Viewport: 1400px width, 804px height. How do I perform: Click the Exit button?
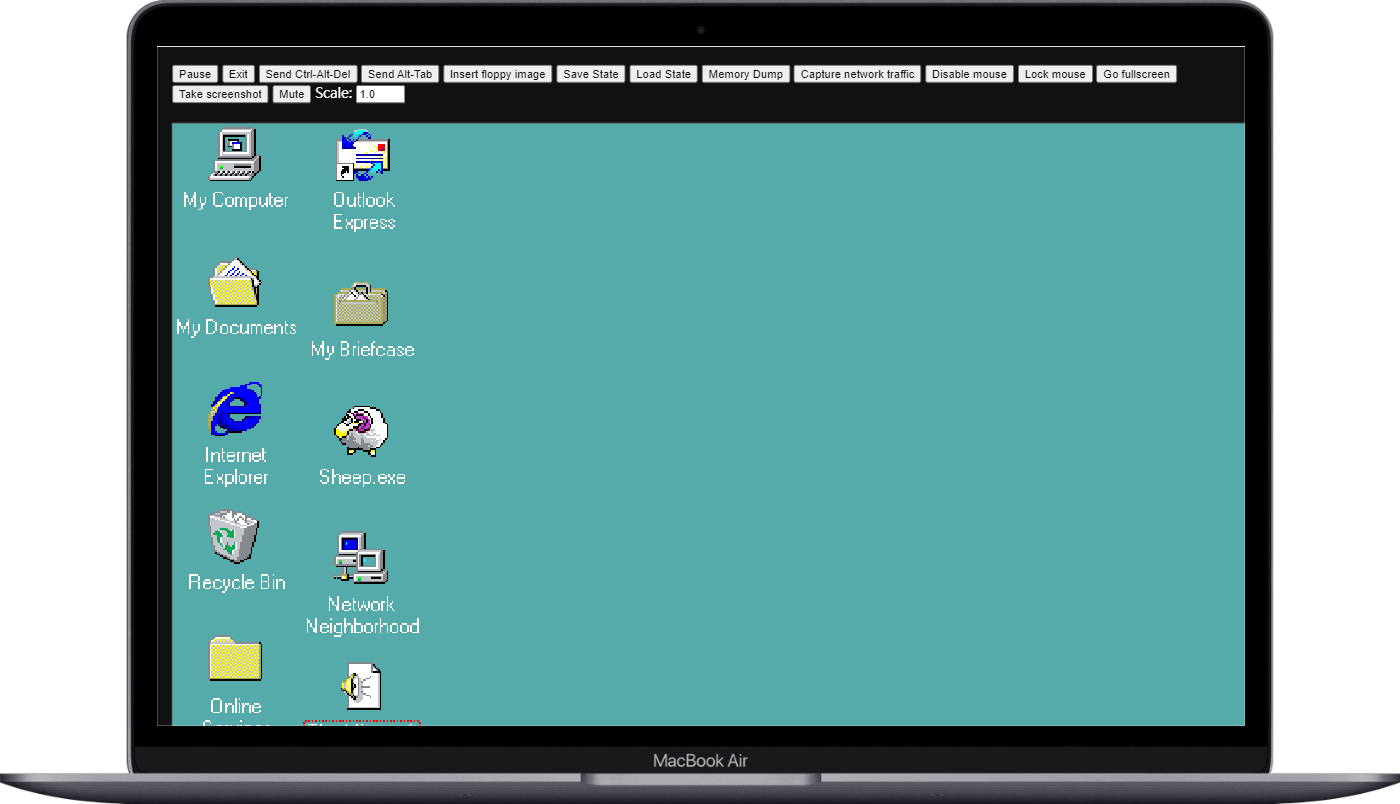238,74
